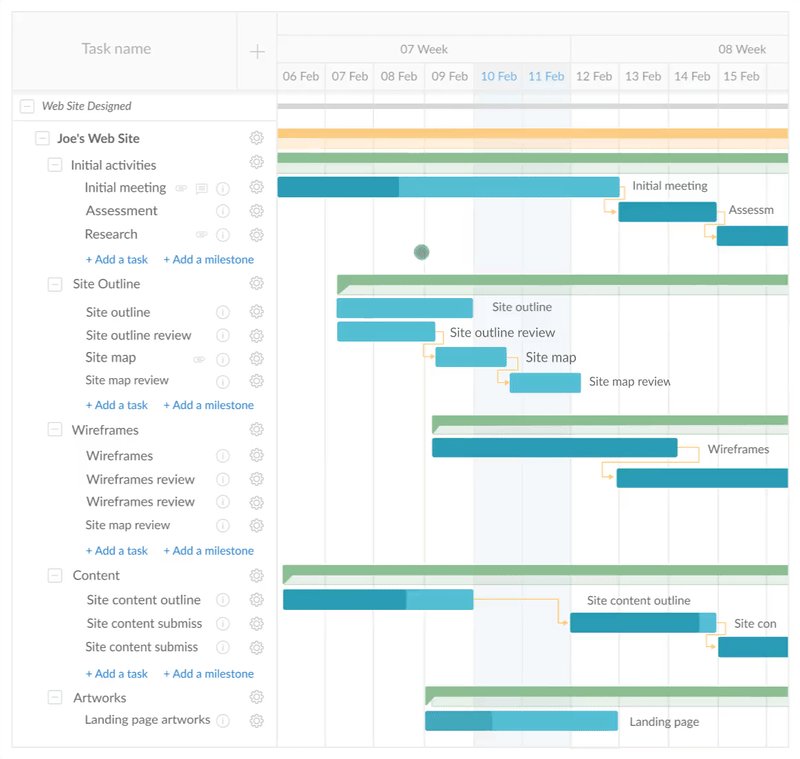Select the Assessment bar in the timeline
Image resolution: width=800 pixels, height=759 pixels.
click(667, 212)
